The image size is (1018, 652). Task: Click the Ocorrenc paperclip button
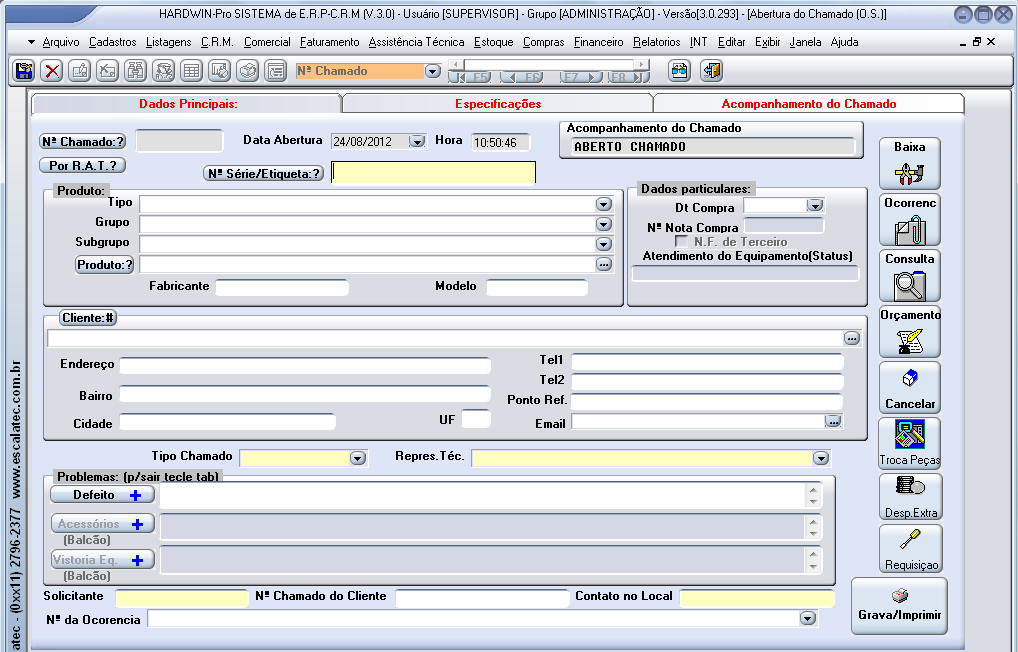pos(910,219)
